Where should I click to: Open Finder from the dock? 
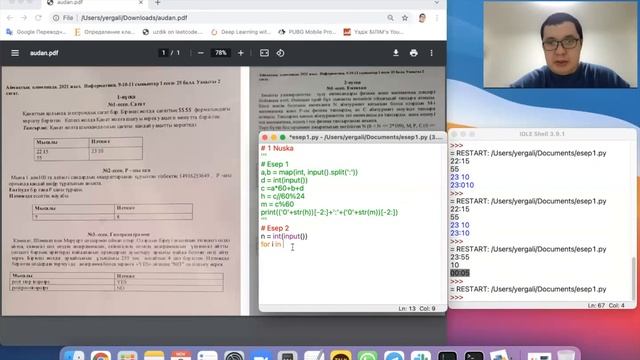(x=74, y=355)
